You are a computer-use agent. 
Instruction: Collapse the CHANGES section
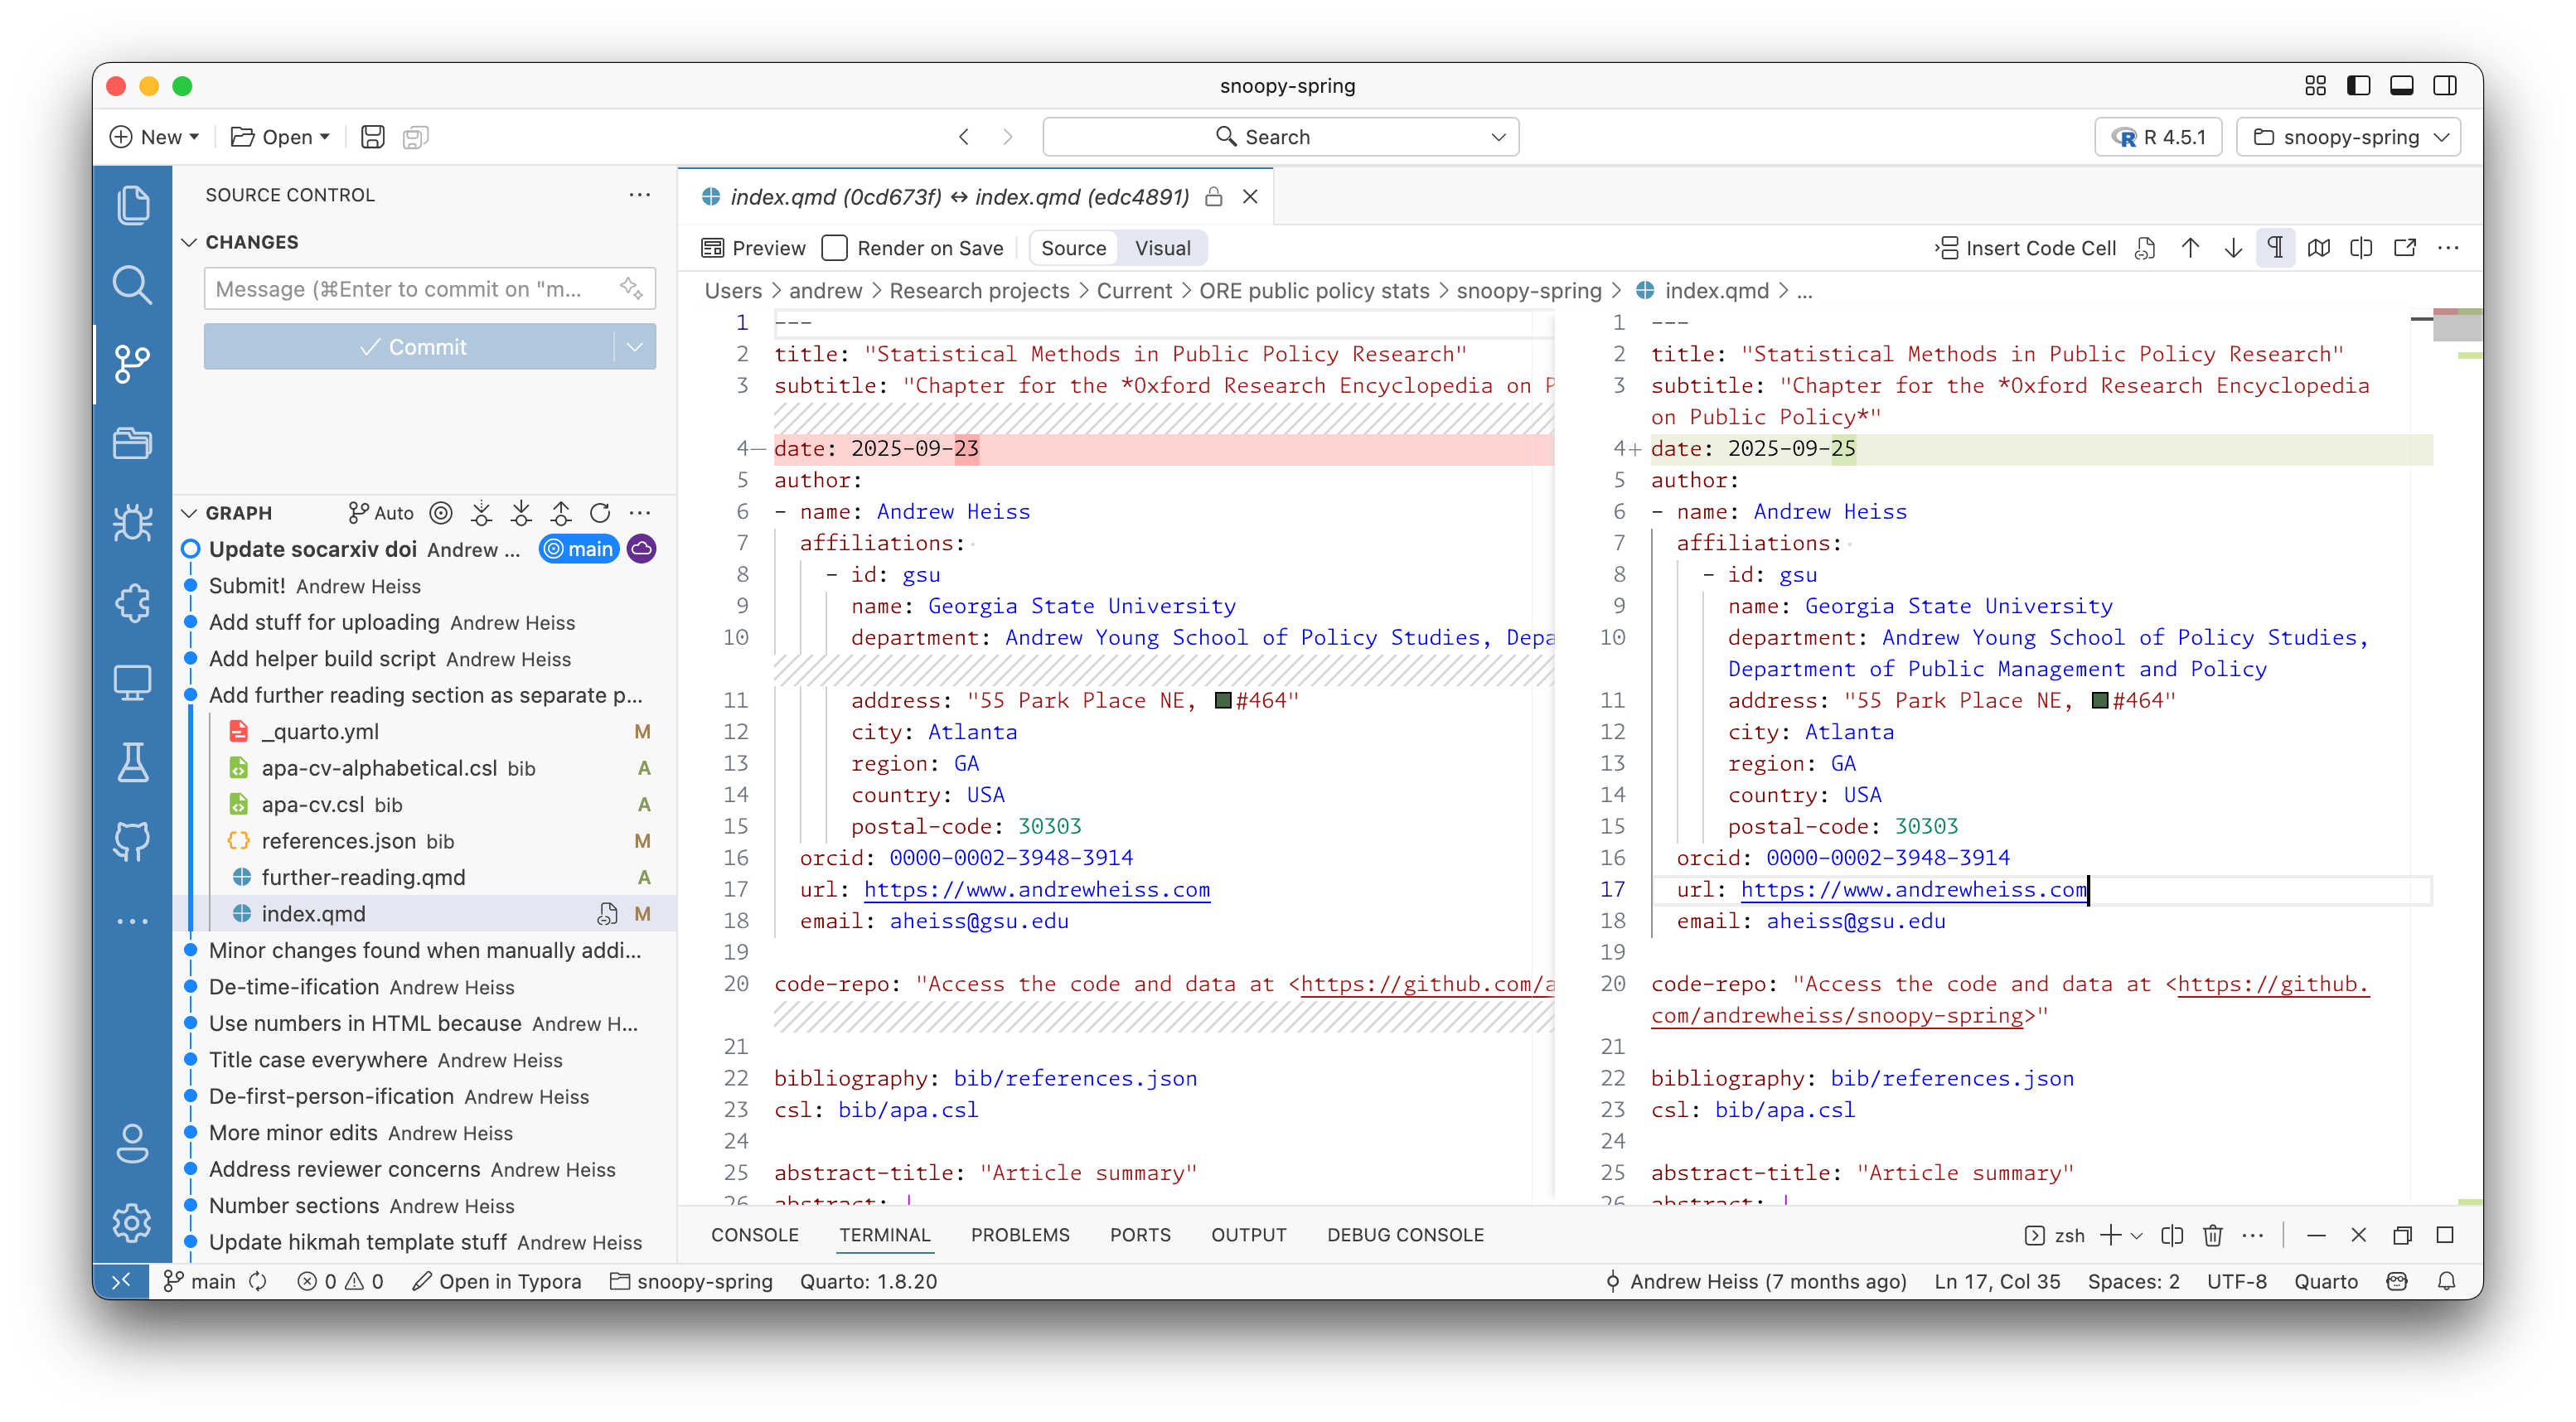click(189, 242)
